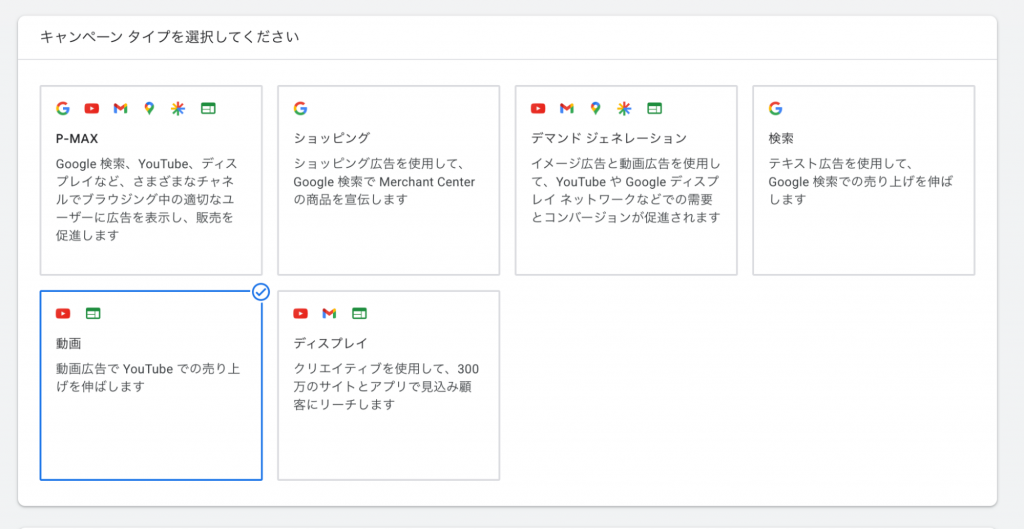
Task: Click the YouTube icon in デマンド ジェネレーション card
Action: (538, 108)
